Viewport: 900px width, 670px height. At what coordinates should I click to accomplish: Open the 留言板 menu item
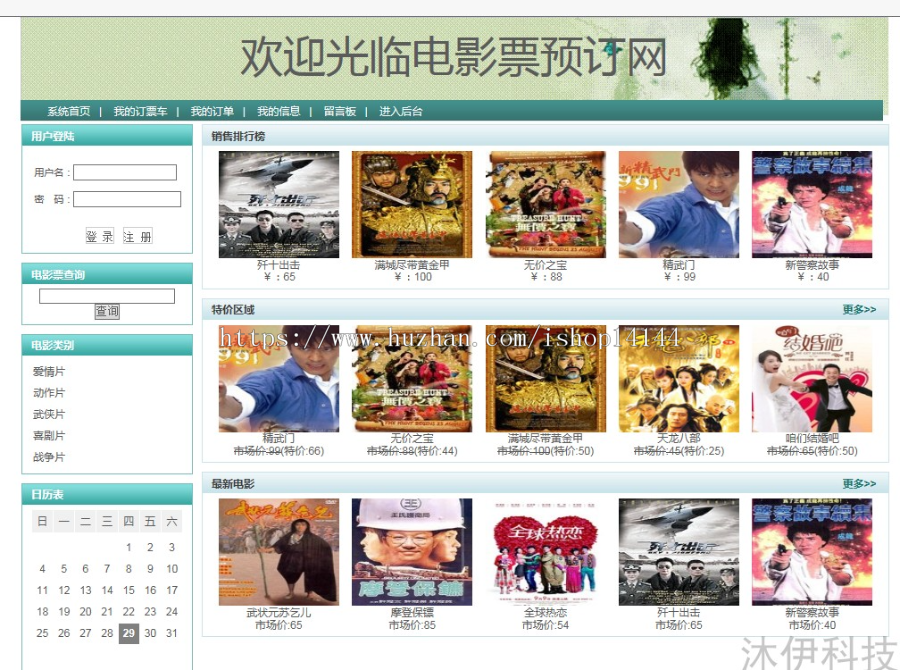tap(339, 111)
